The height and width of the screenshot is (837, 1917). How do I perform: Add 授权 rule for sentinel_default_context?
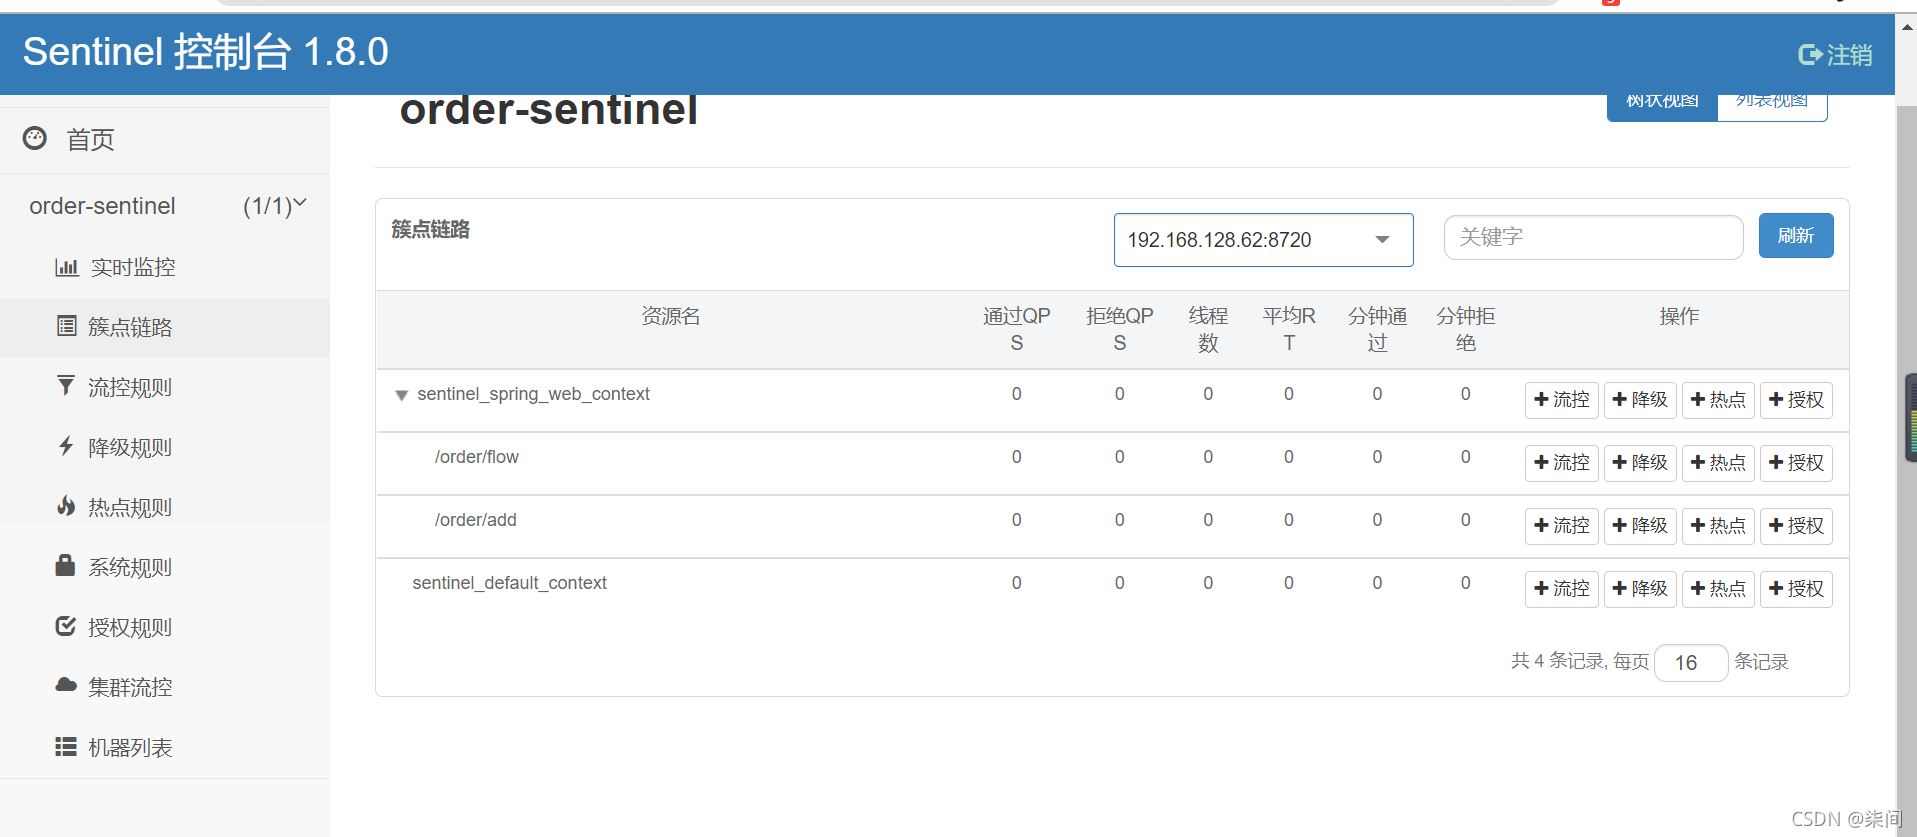[x=1796, y=589]
